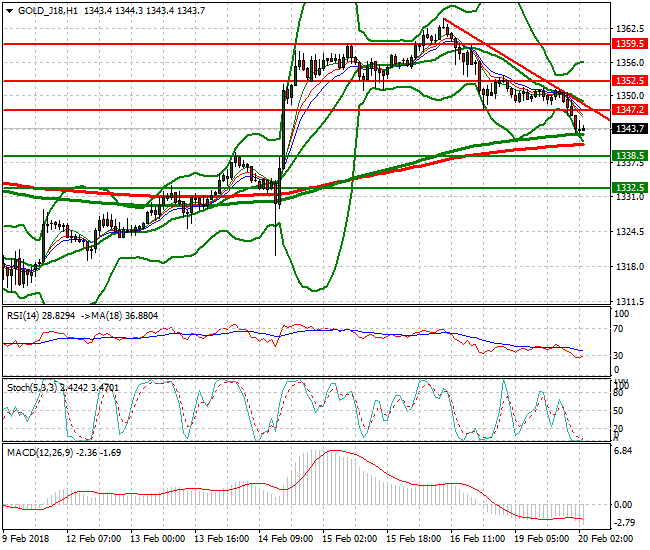Viewport: 650px width, 550px height.
Task: Select the green 1332.5 support price label
Action: [x=630, y=187]
